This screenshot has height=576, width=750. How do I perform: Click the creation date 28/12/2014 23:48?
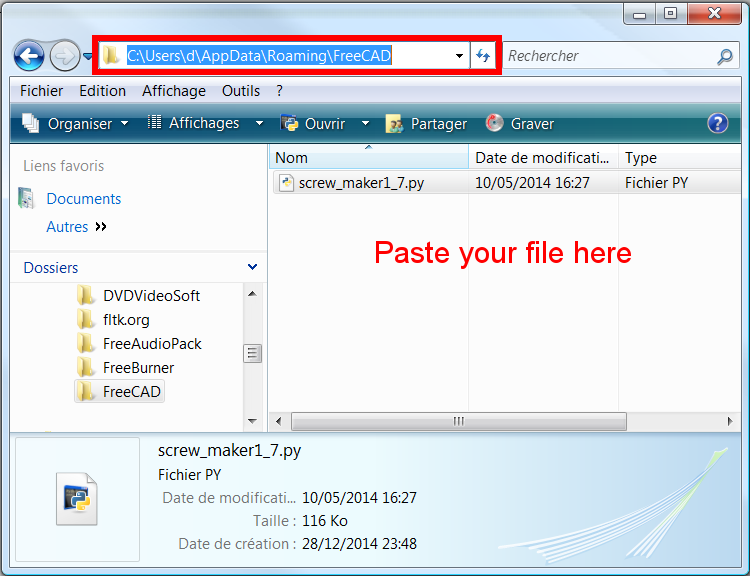(359, 544)
